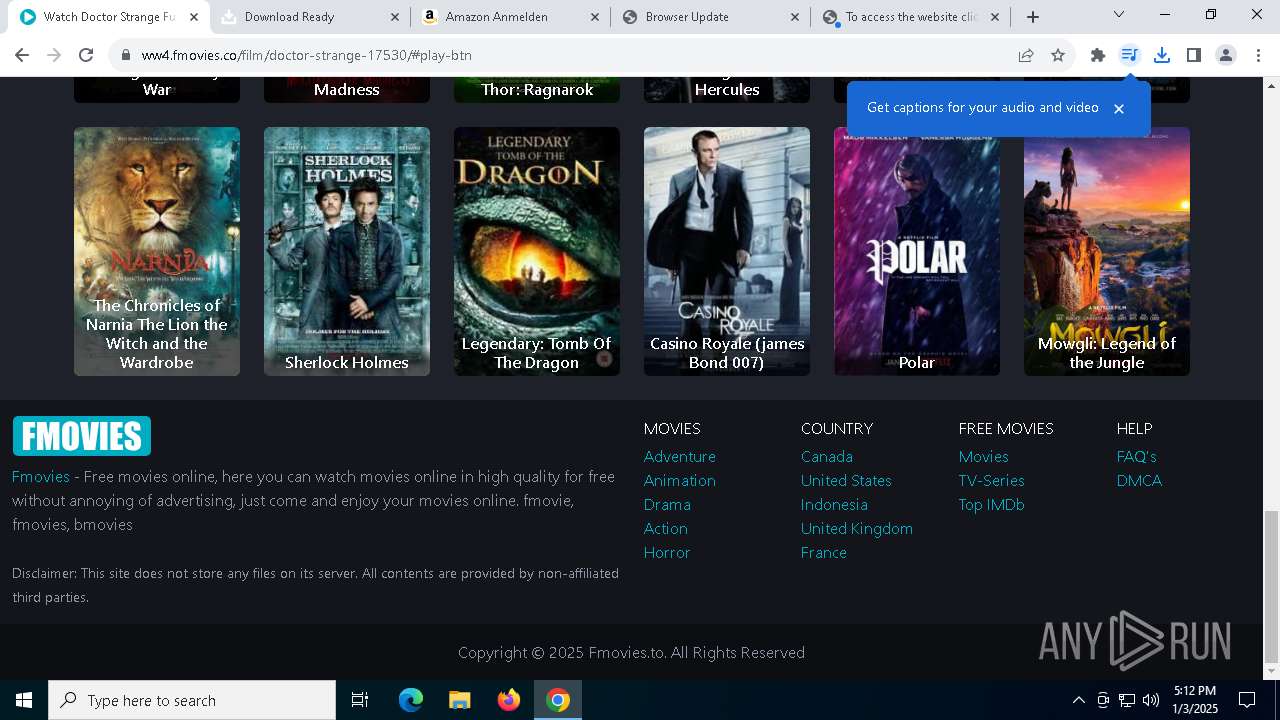Viewport: 1280px width, 720px height.
Task: Browse the Drama genre link
Action: tap(667, 504)
